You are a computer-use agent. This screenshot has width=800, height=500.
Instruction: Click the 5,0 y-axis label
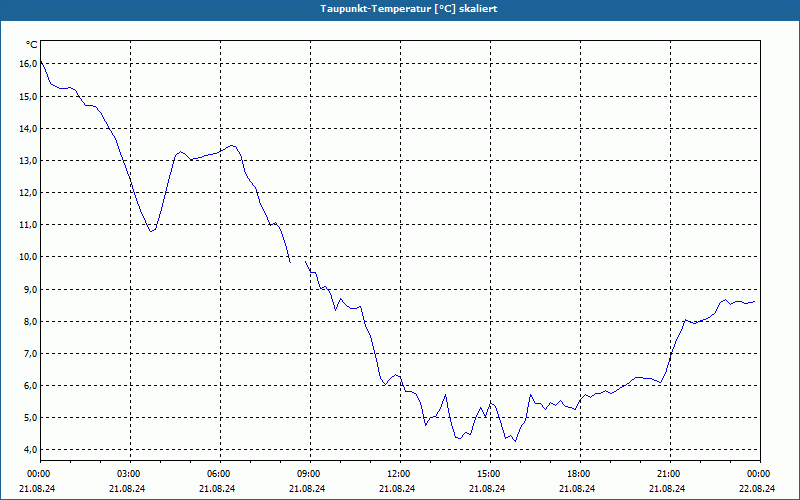tap(30, 418)
